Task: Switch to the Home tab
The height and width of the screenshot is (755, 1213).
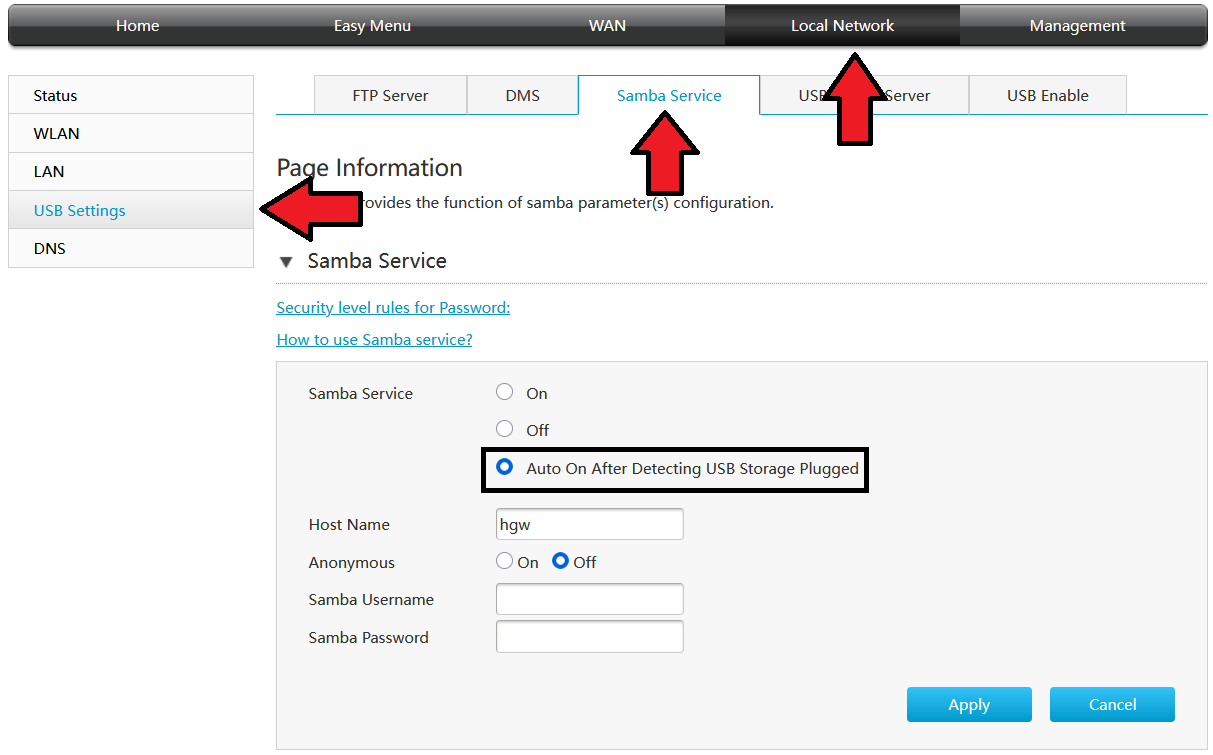Action: click(137, 25)
